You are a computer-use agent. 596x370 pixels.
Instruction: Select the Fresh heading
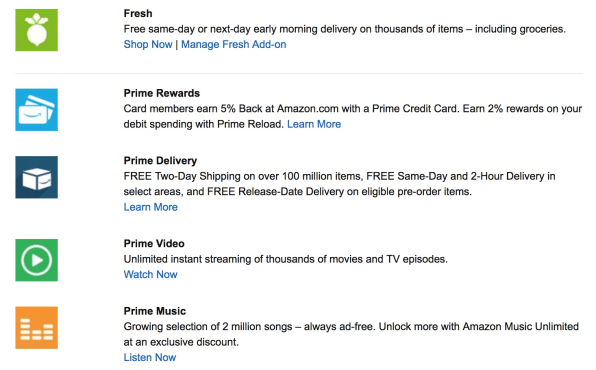pos(138,14)
